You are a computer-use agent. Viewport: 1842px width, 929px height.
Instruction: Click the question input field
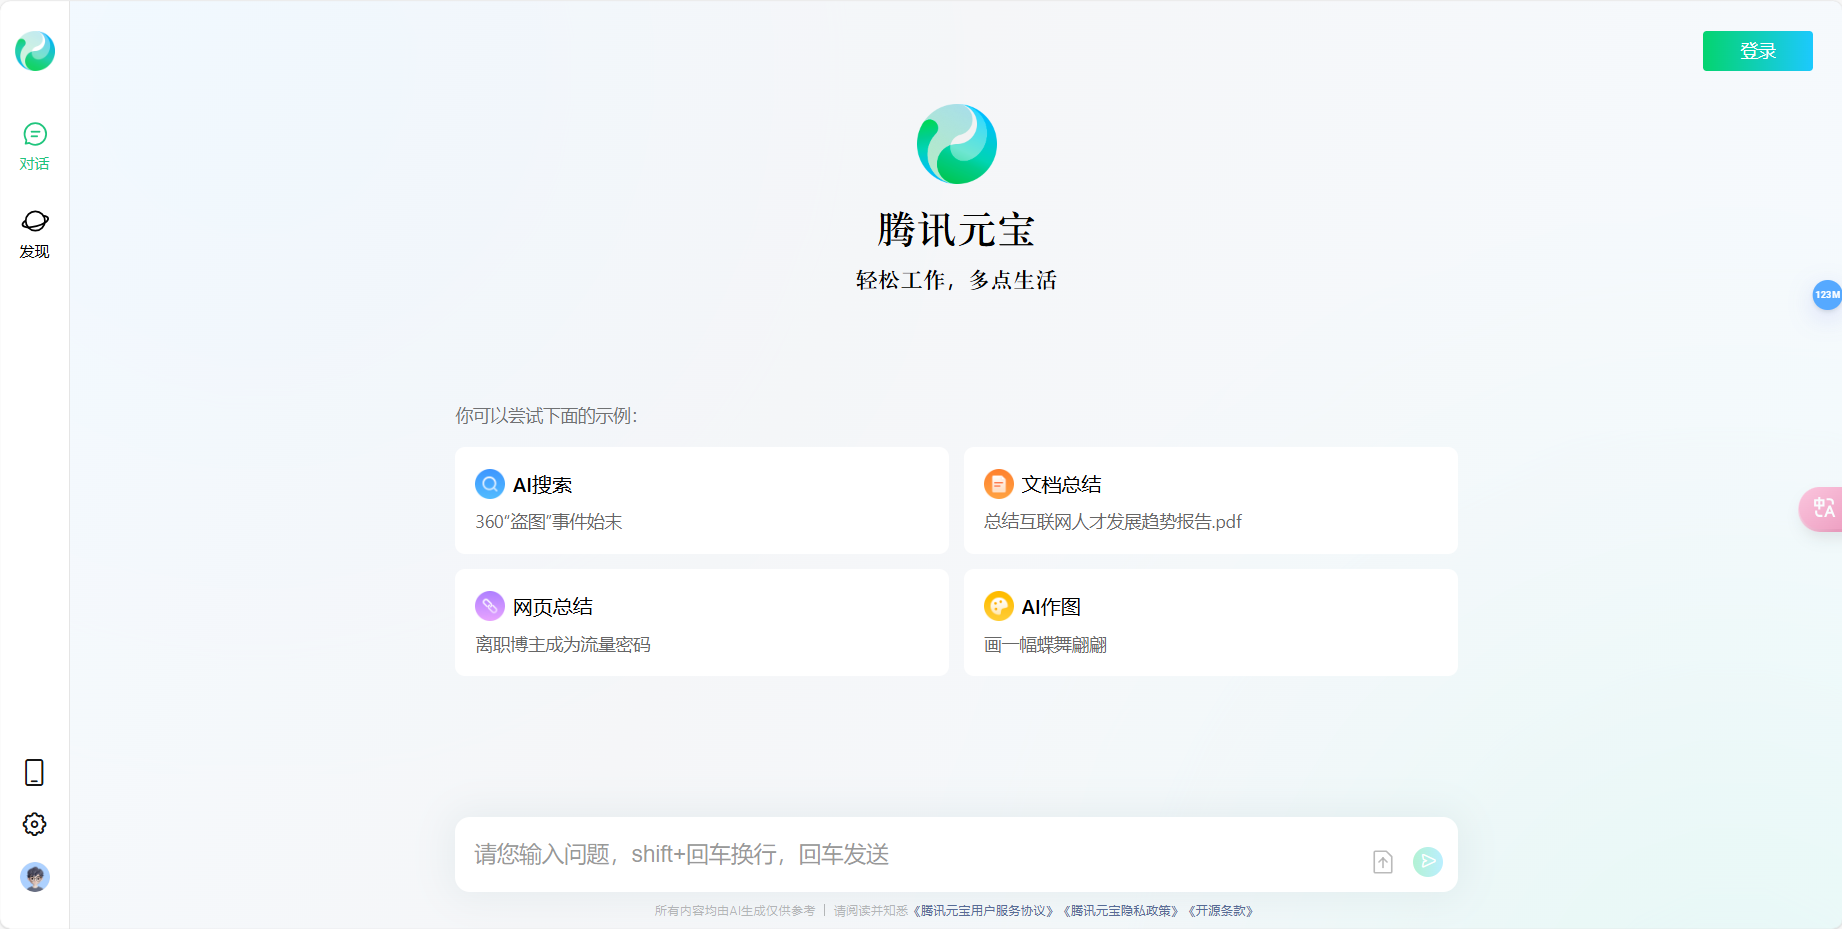pyautogui.click(x=900, y=855)
